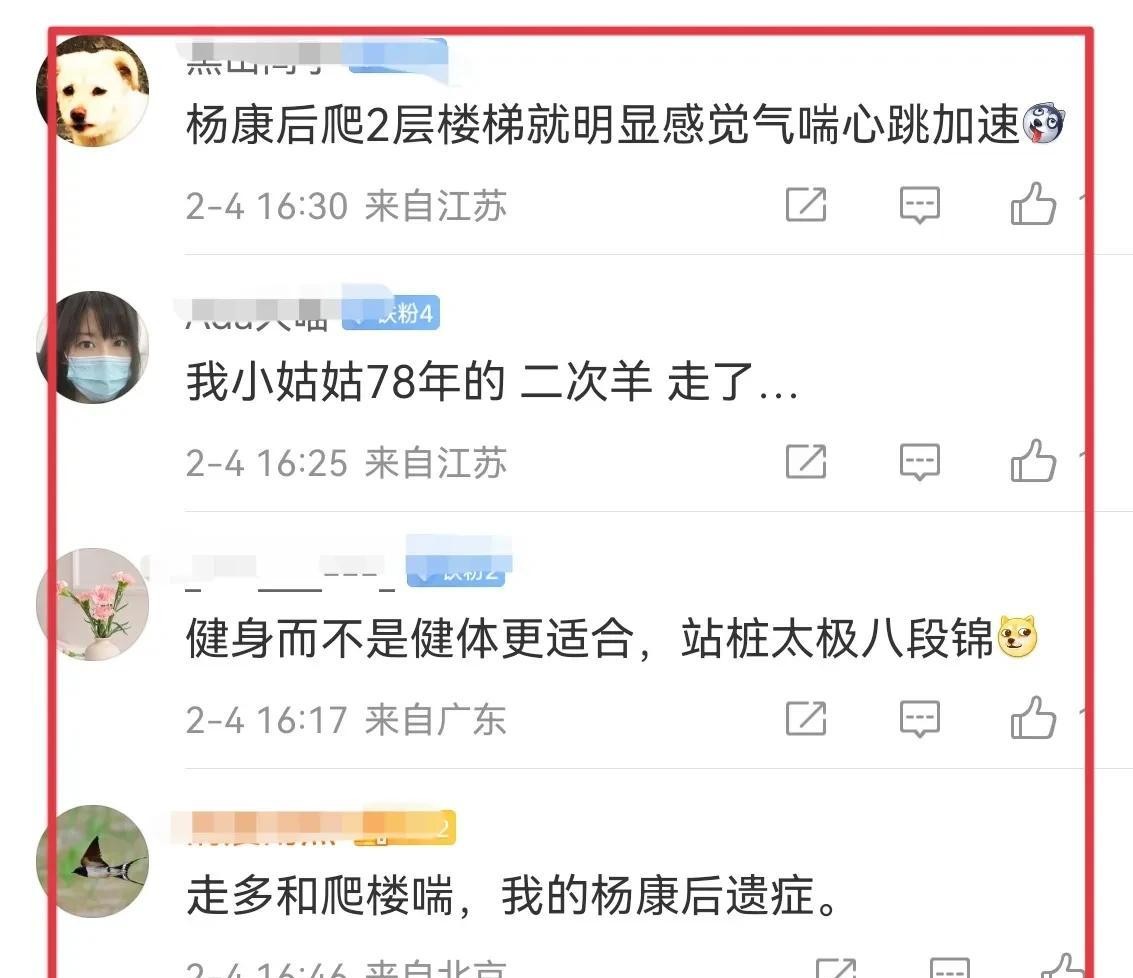Image resolution: width=1133 pixels, height=978 pixels.
Task: Repost the 16:30 comment from 江苏
Action: click(806, 205)
